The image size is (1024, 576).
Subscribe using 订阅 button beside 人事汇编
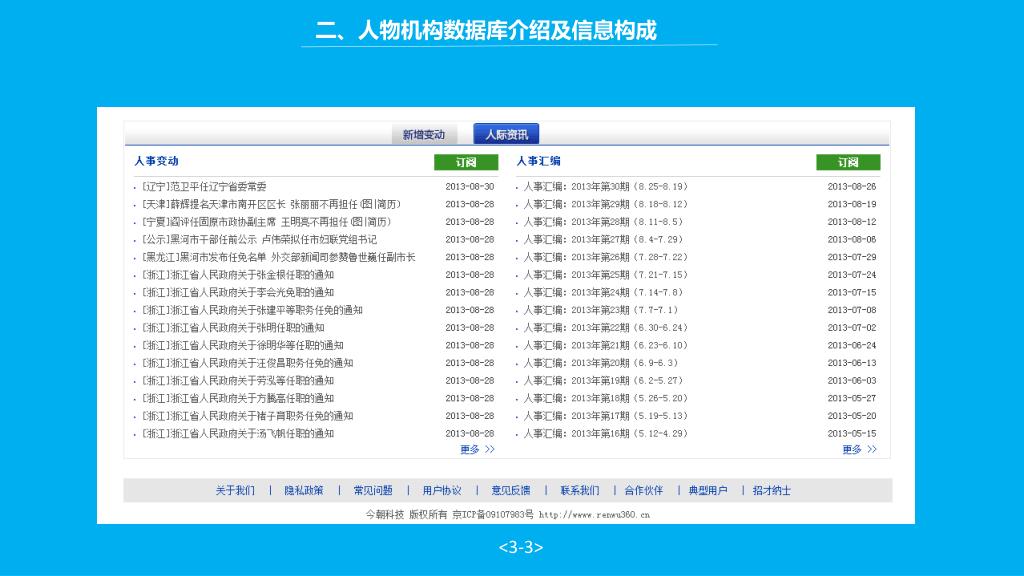(848, 162)
